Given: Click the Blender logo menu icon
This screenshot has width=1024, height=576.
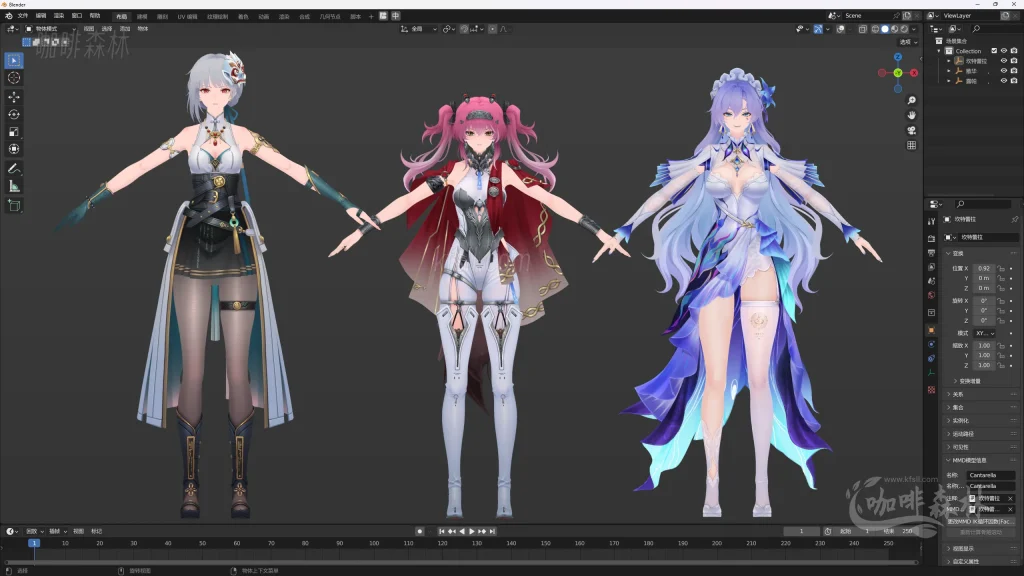Looking at the screenshot, I should [x=8, y=16].
